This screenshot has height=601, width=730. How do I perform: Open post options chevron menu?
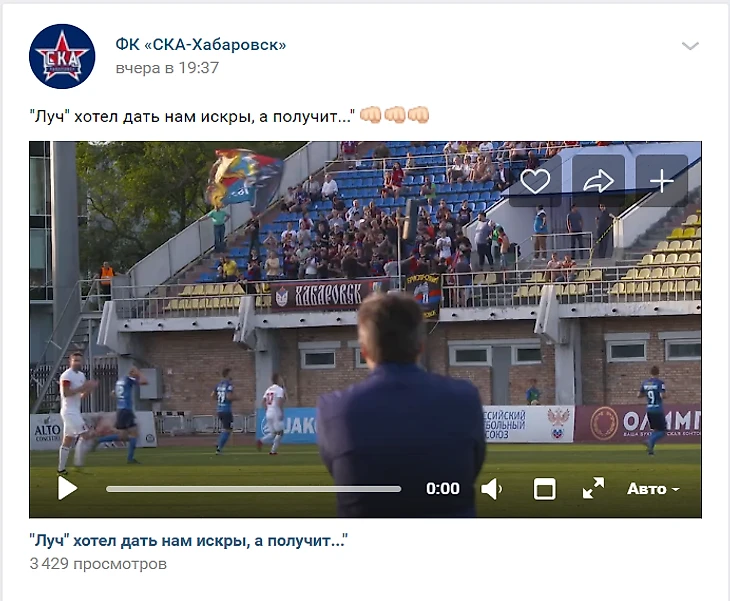coord(690,46)
